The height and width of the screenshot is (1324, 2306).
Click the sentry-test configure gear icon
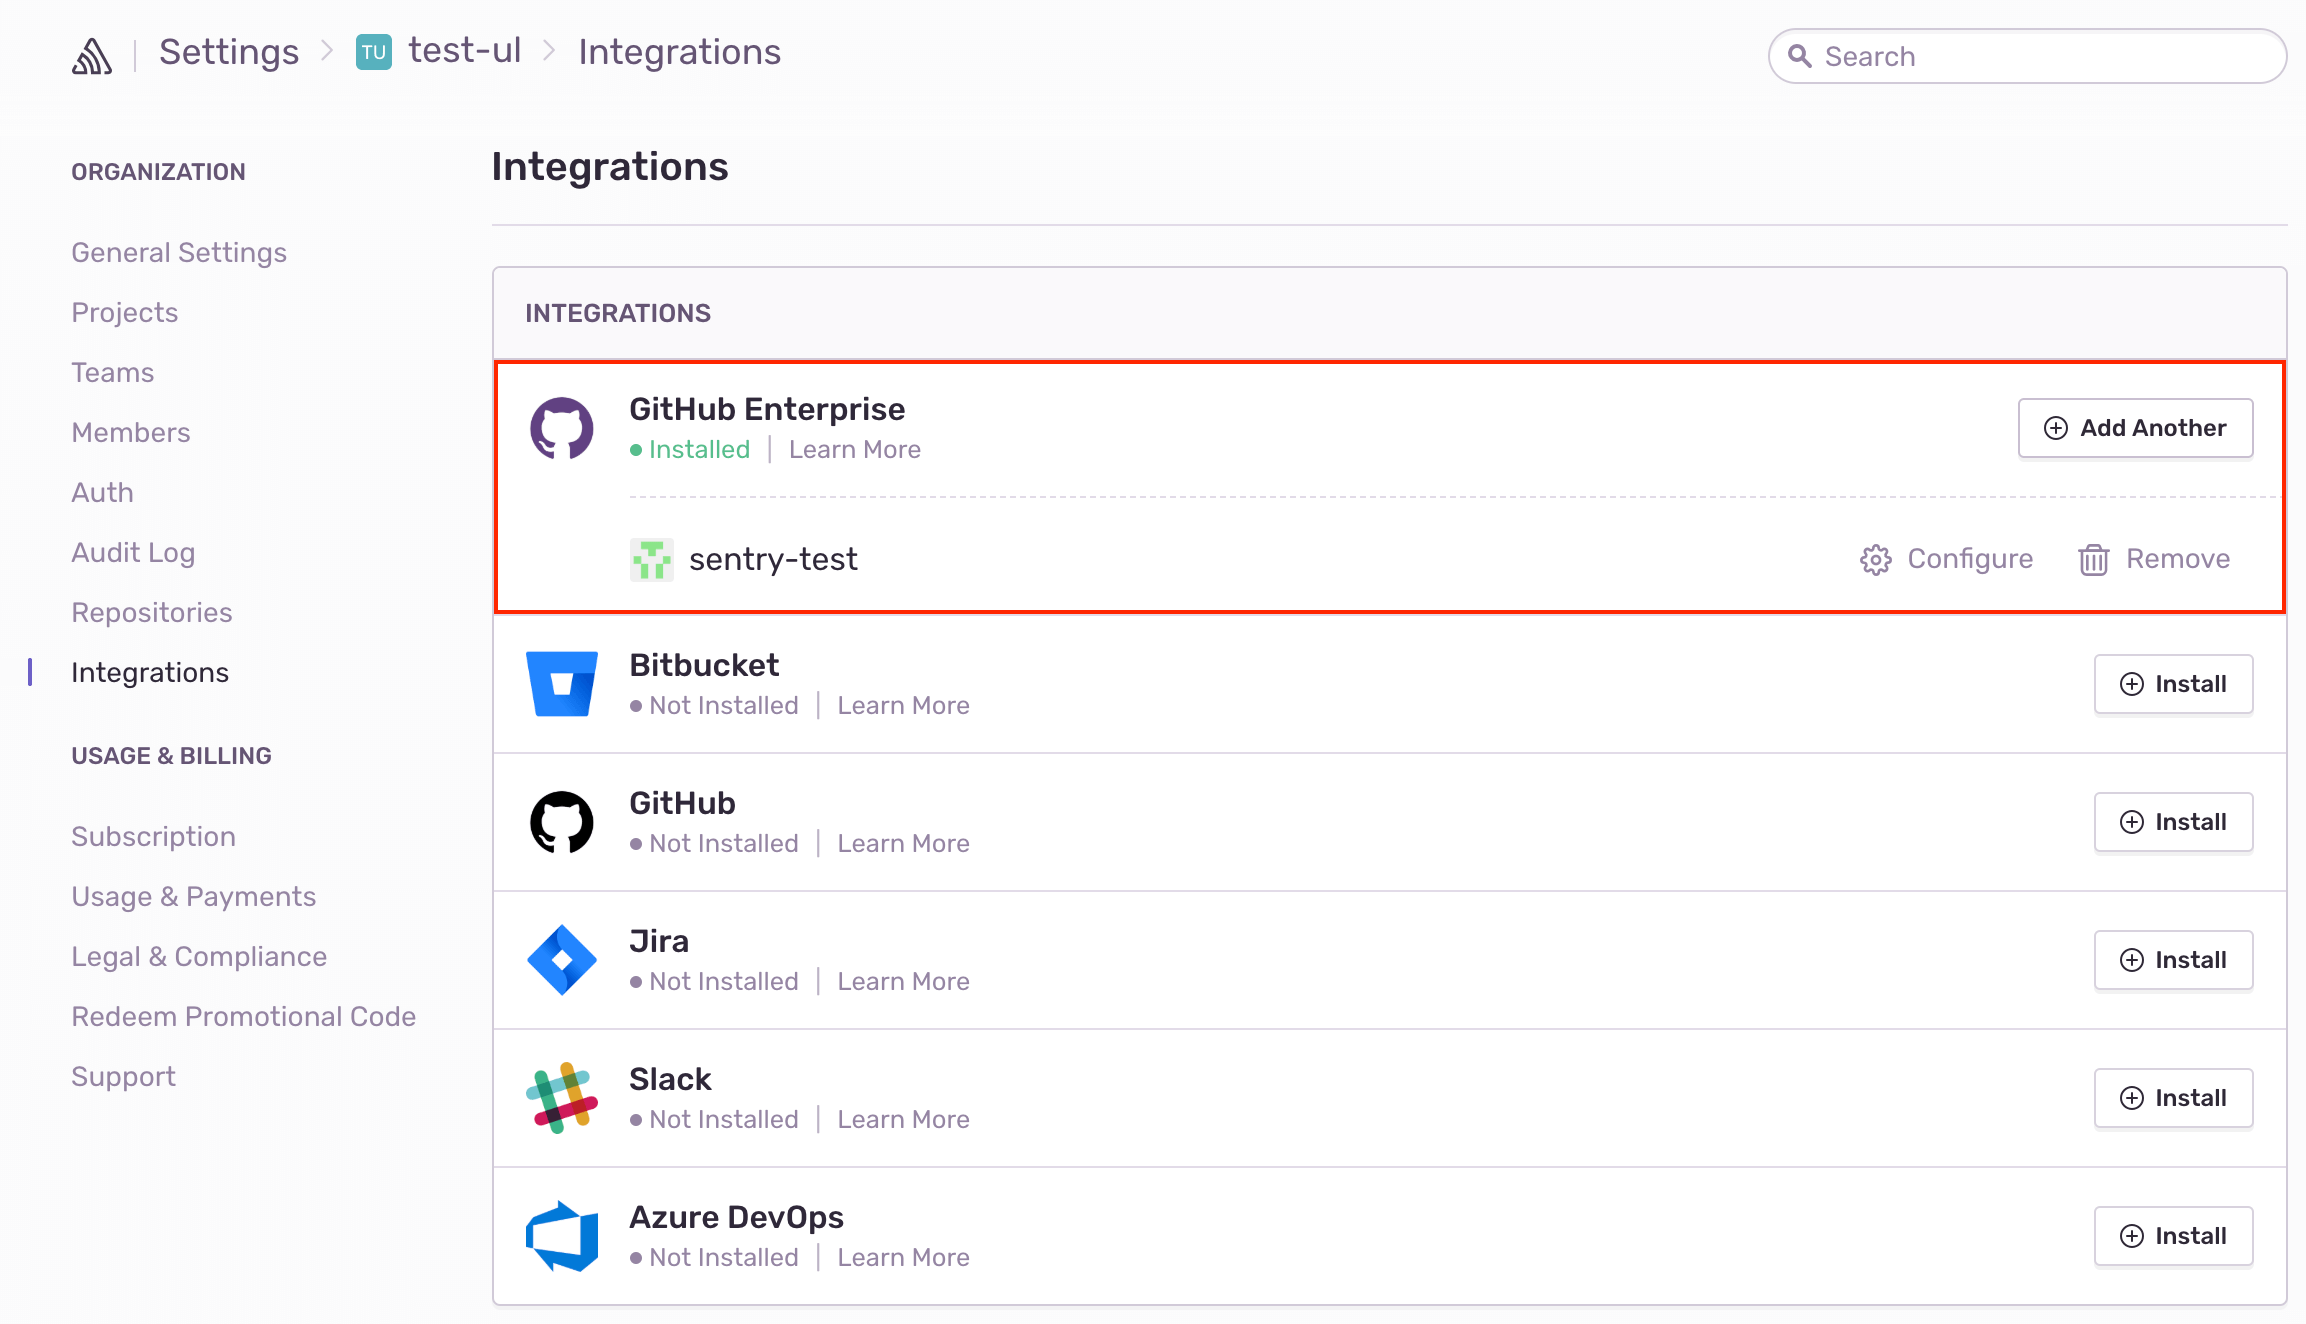[1875, 559]
